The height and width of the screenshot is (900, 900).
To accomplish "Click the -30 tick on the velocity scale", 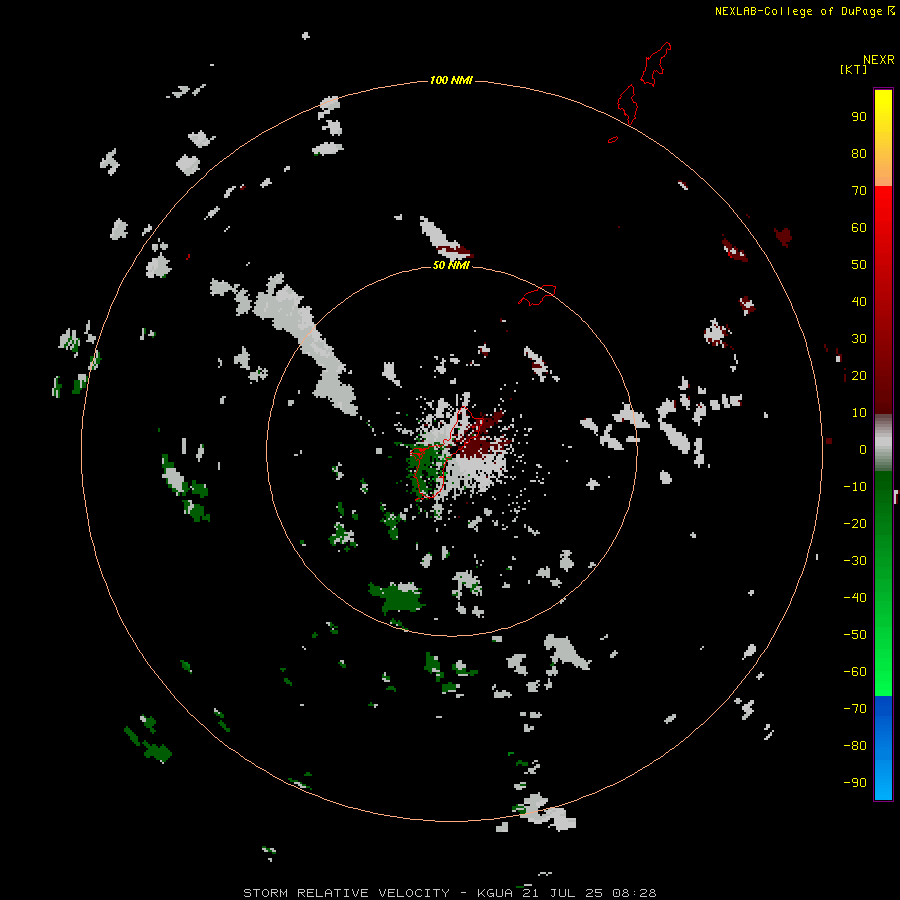I will pos(855,561).
